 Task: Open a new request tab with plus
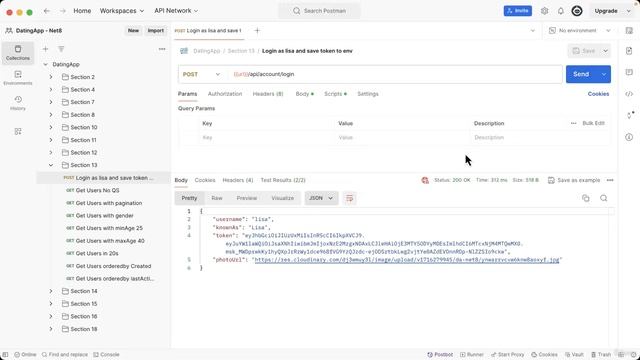[257, 31]
